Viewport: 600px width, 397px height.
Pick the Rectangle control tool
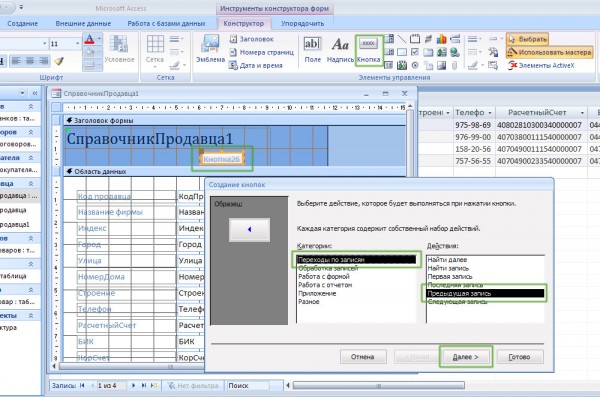(402, 52)
